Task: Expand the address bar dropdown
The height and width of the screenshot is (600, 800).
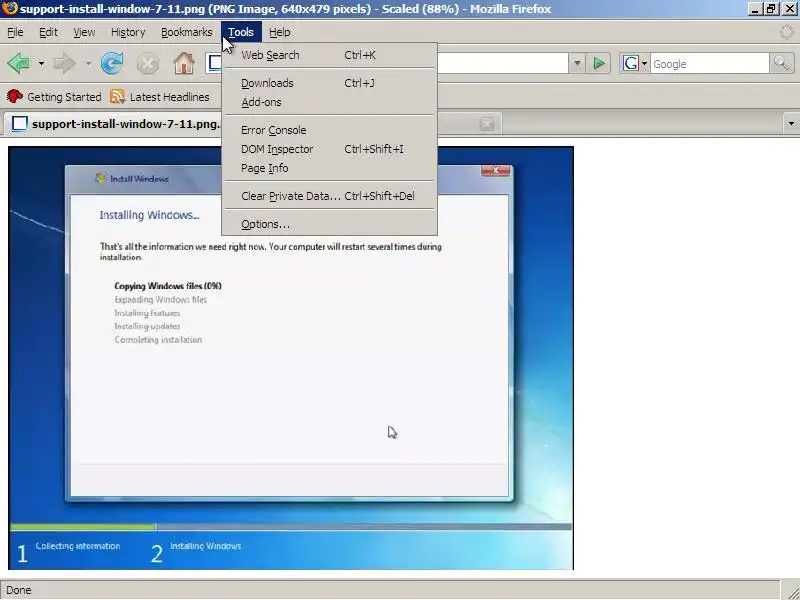Action: click(x=577, y=64)
